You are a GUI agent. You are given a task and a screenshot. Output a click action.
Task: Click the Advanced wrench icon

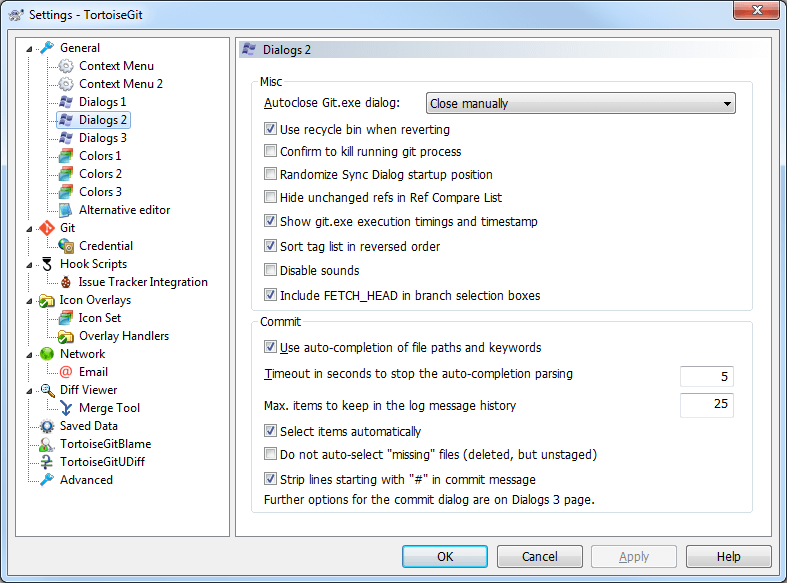47,480
